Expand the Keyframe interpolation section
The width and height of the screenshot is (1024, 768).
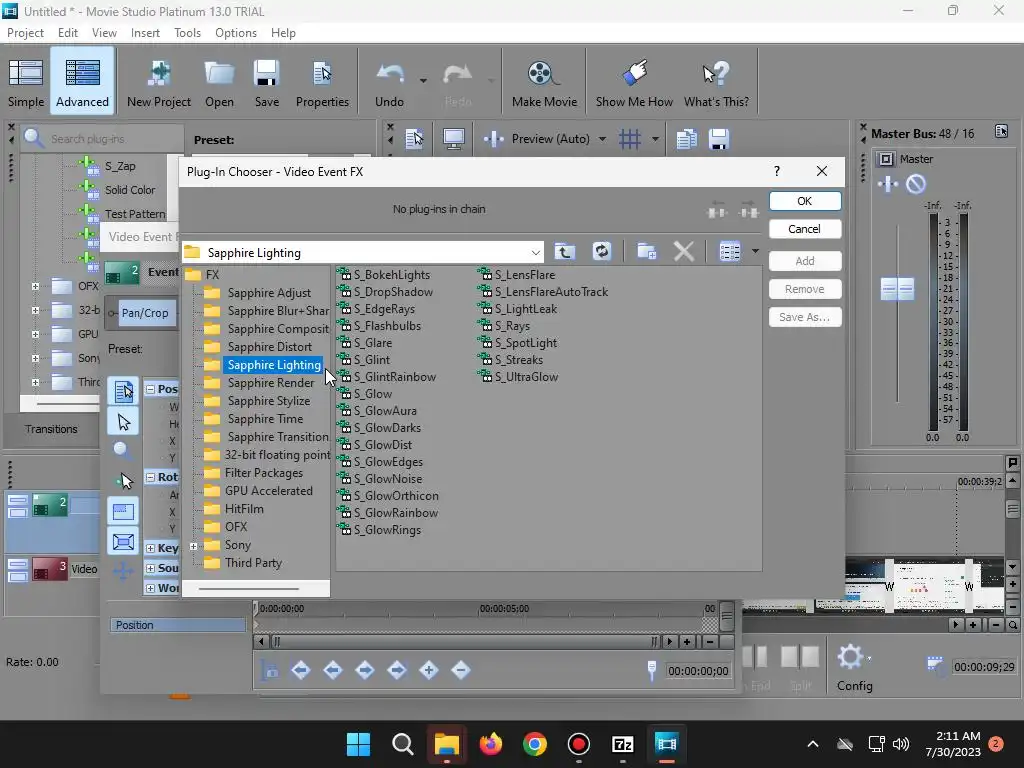[150, 549]
